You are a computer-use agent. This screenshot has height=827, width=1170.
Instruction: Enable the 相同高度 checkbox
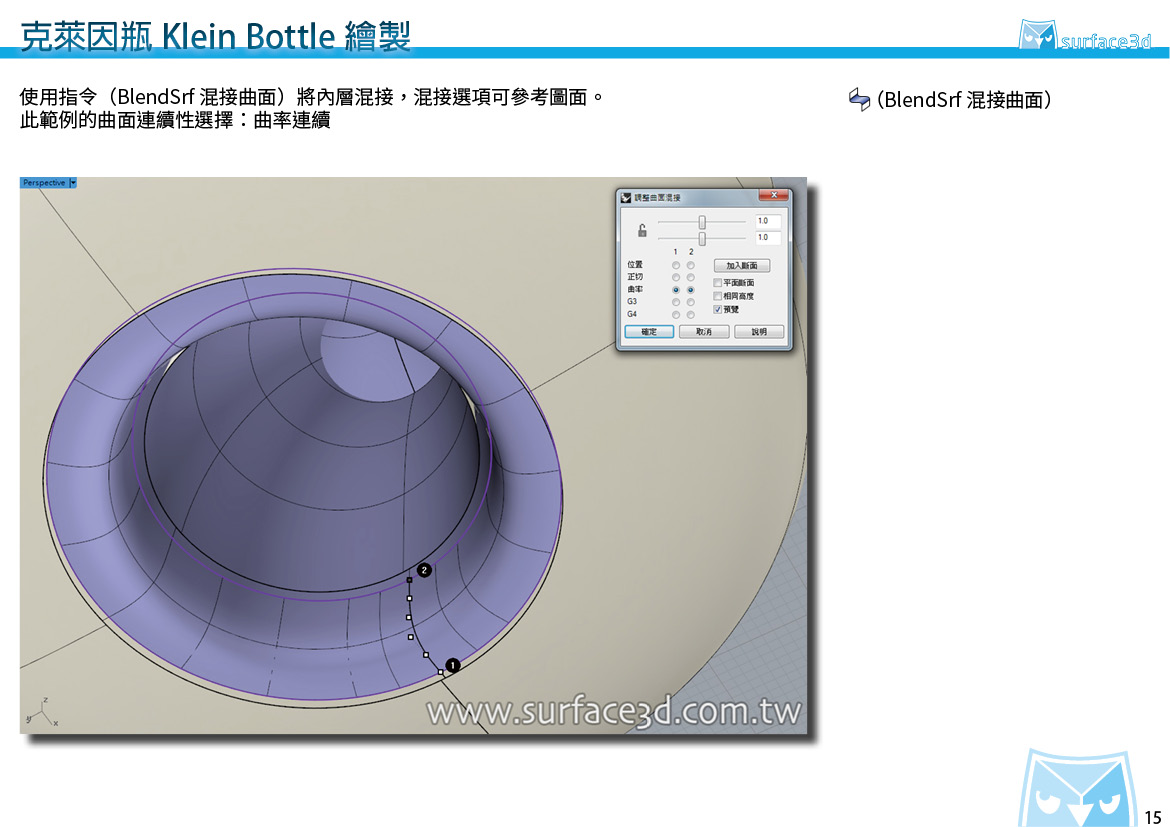(x=718, y=296)
